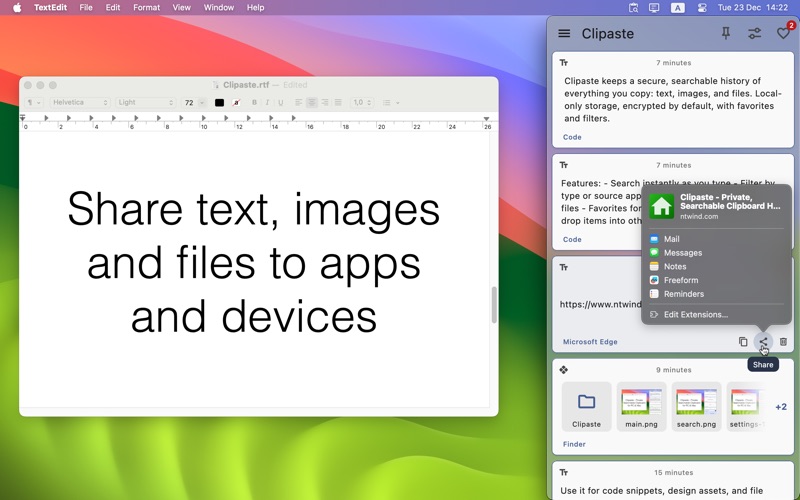
Task: Click the Finder source label
Action: (x=574, y=444)
